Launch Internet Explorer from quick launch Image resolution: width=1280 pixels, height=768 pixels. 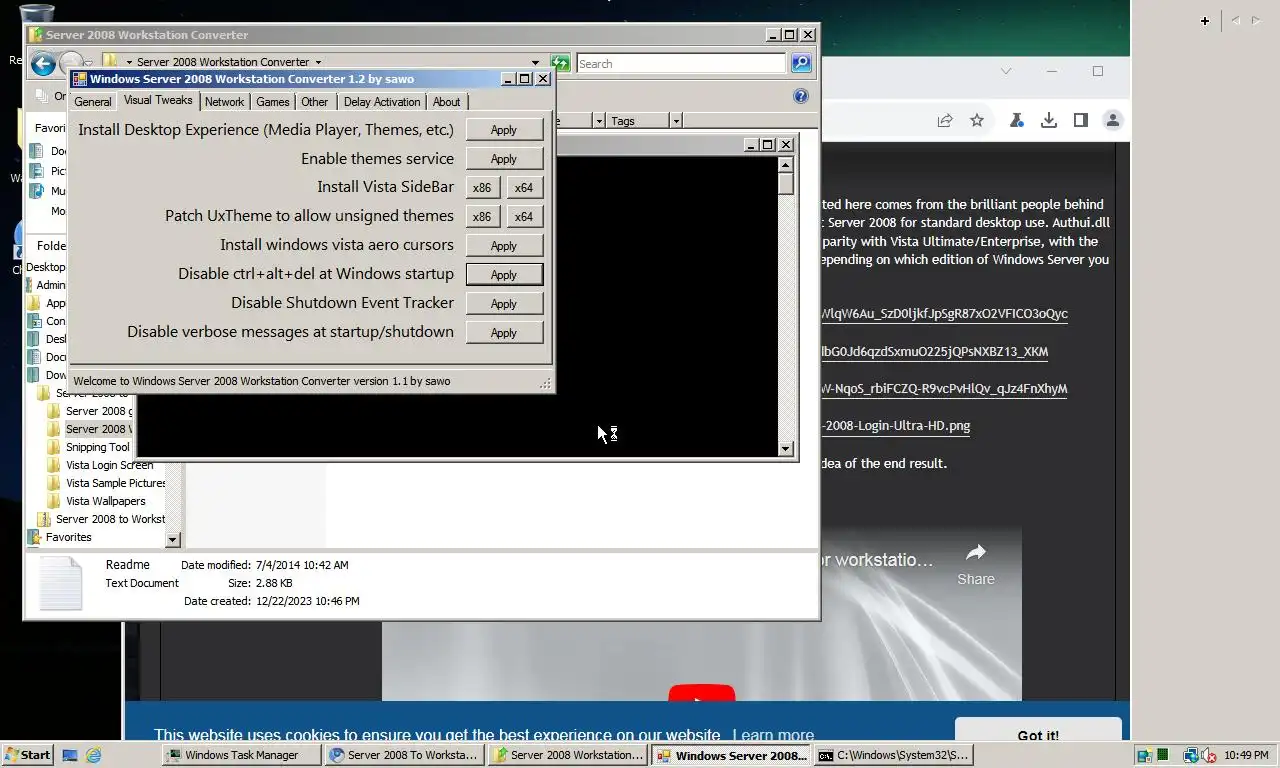click(94, 755)
